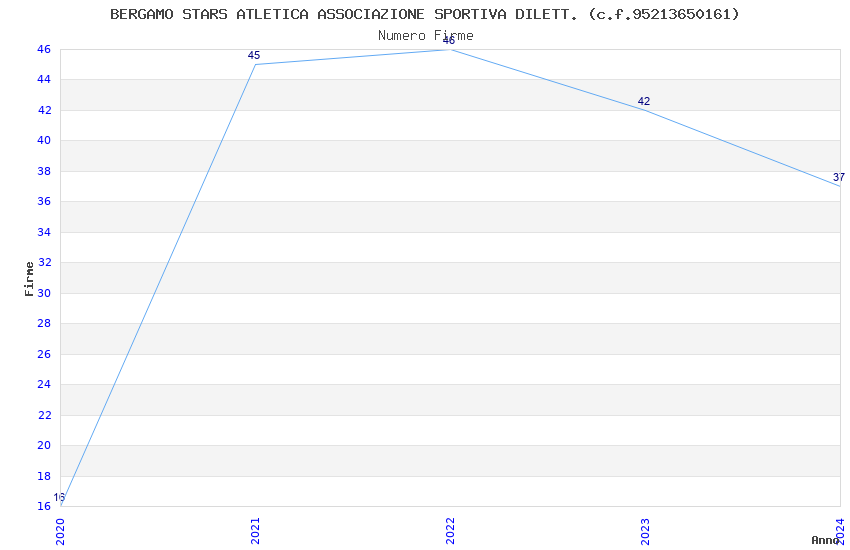This screenshot has width=850, height=550.
Task: Click the y-axis tick label 22
Action: pos(44,415)
